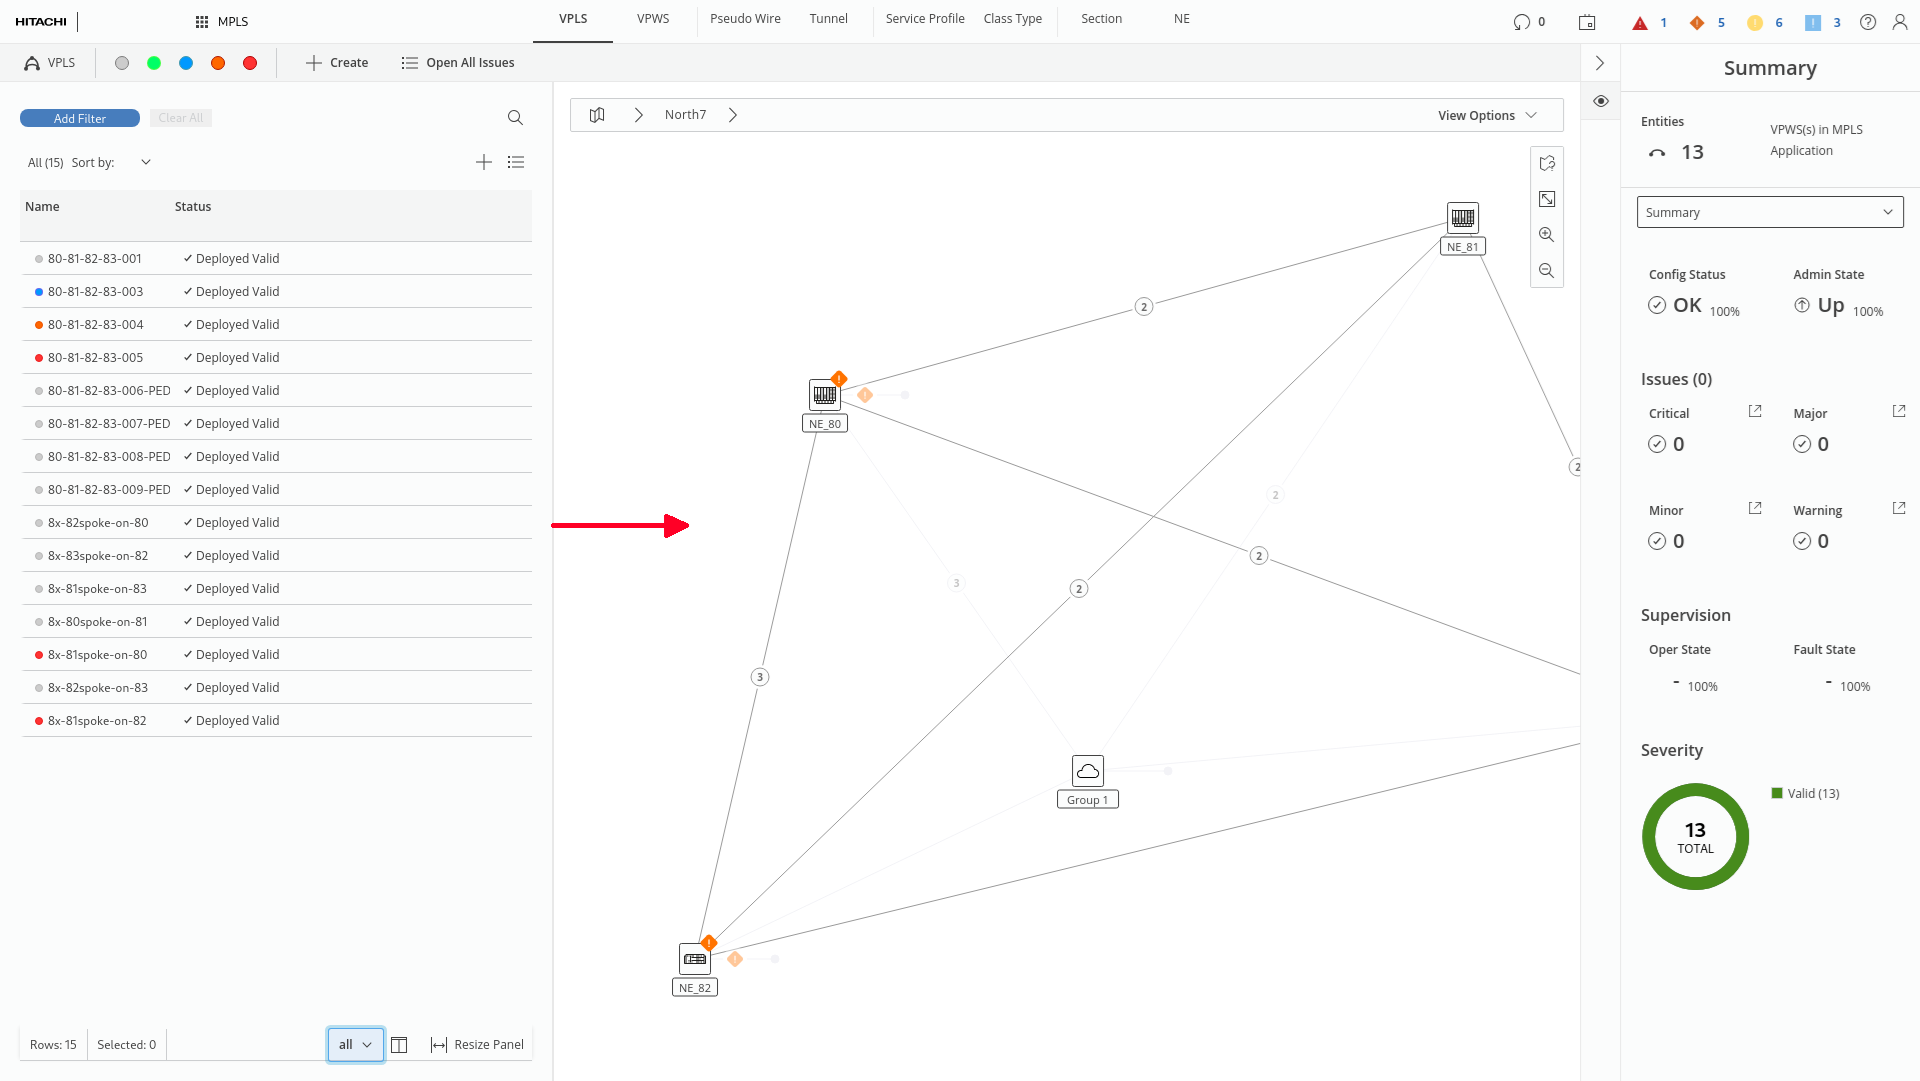This screenshot has width=1920, height=1081.
Task: Click the NE_81 node icon
Action: coord(1462,217)
